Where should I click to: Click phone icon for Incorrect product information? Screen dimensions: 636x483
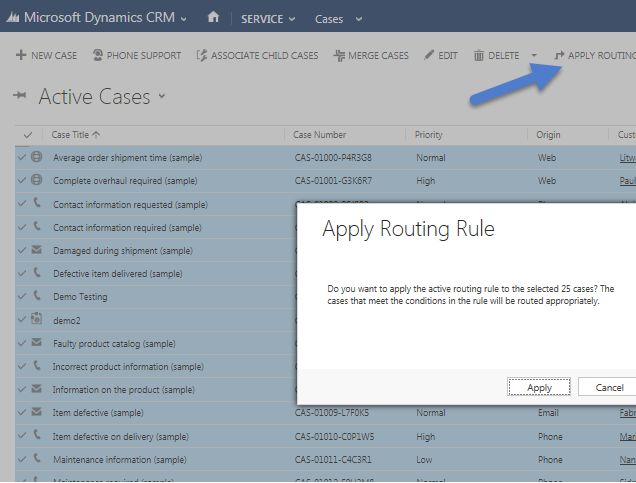pyautogui.click(x=37, y=365)
